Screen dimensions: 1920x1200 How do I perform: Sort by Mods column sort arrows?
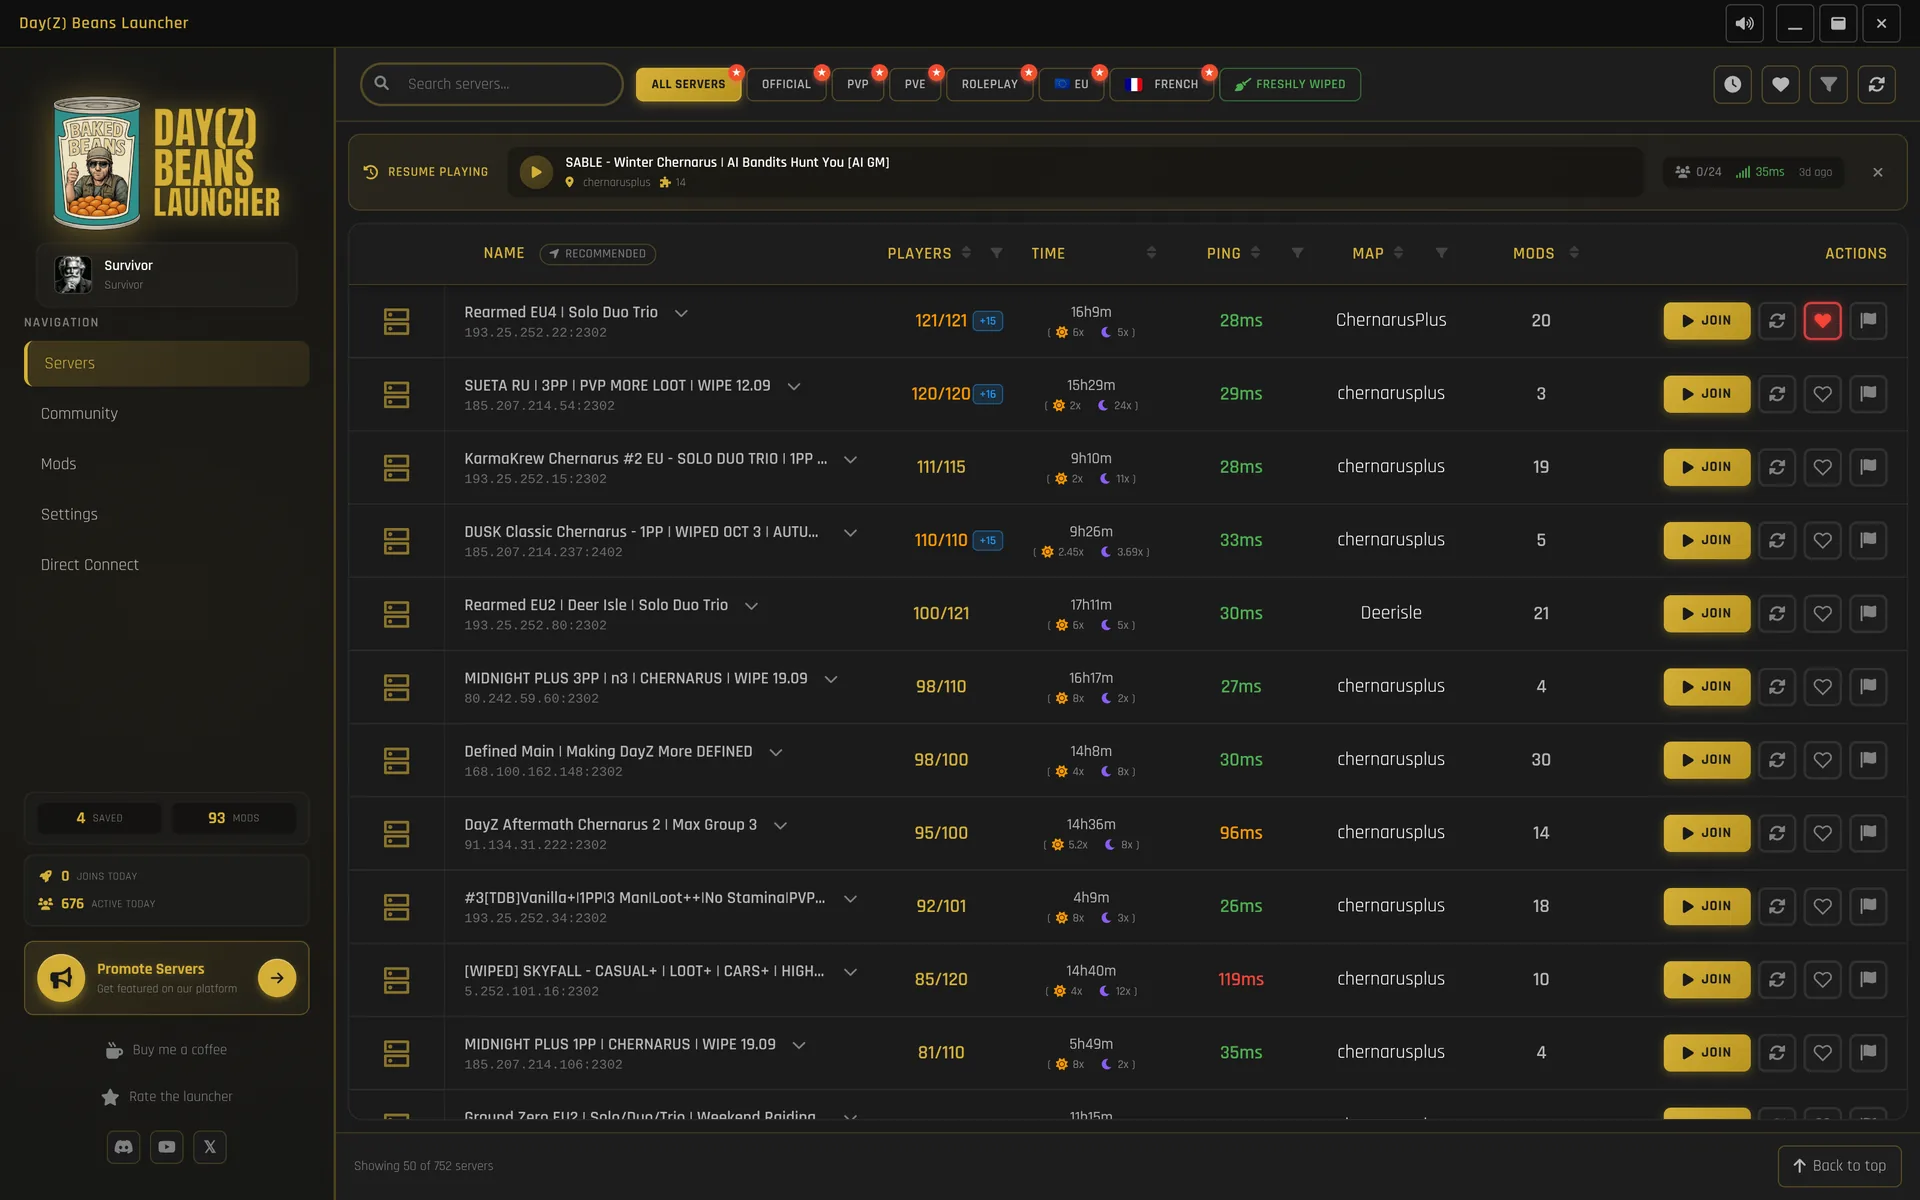tap(1574, 253)
